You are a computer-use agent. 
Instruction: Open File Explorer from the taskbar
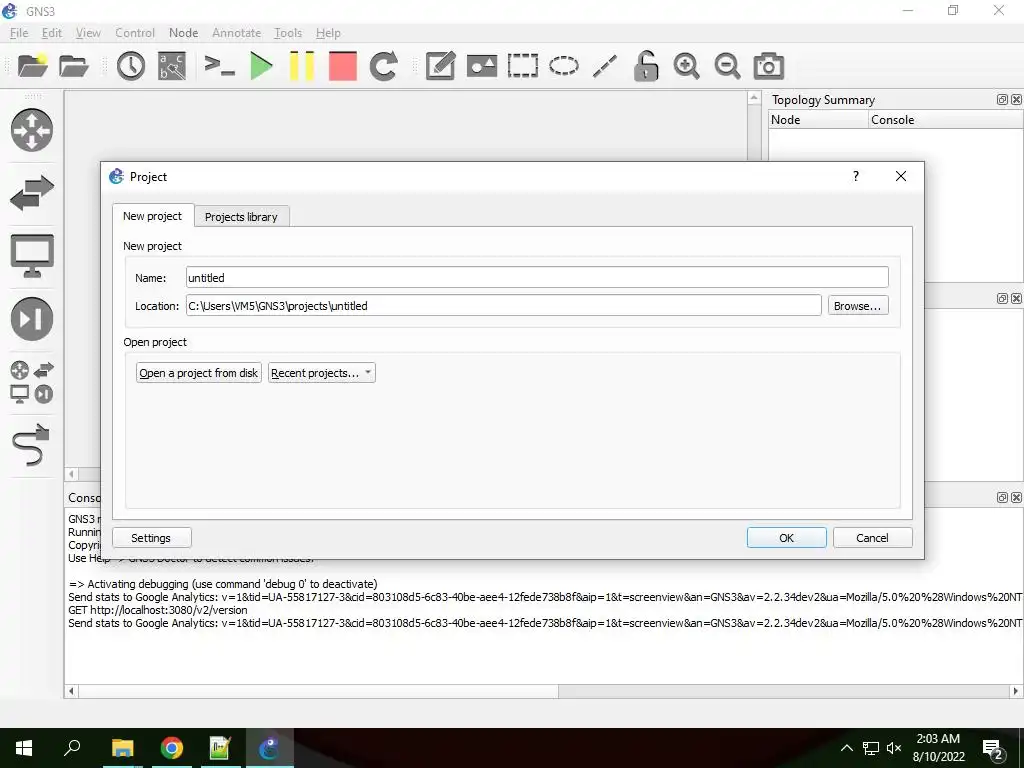122,748
